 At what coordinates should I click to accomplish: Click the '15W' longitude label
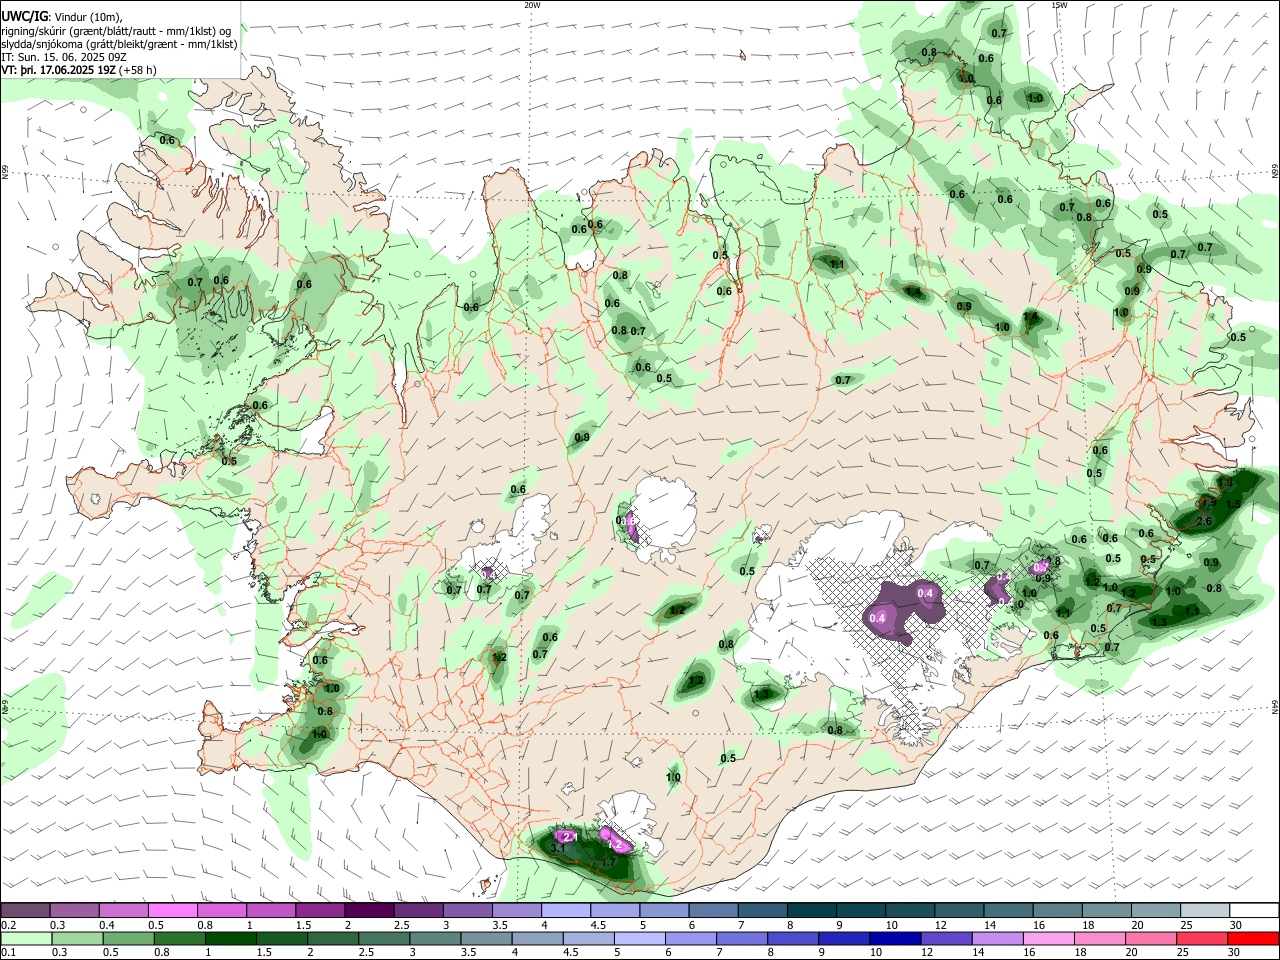pos(1059,5)
